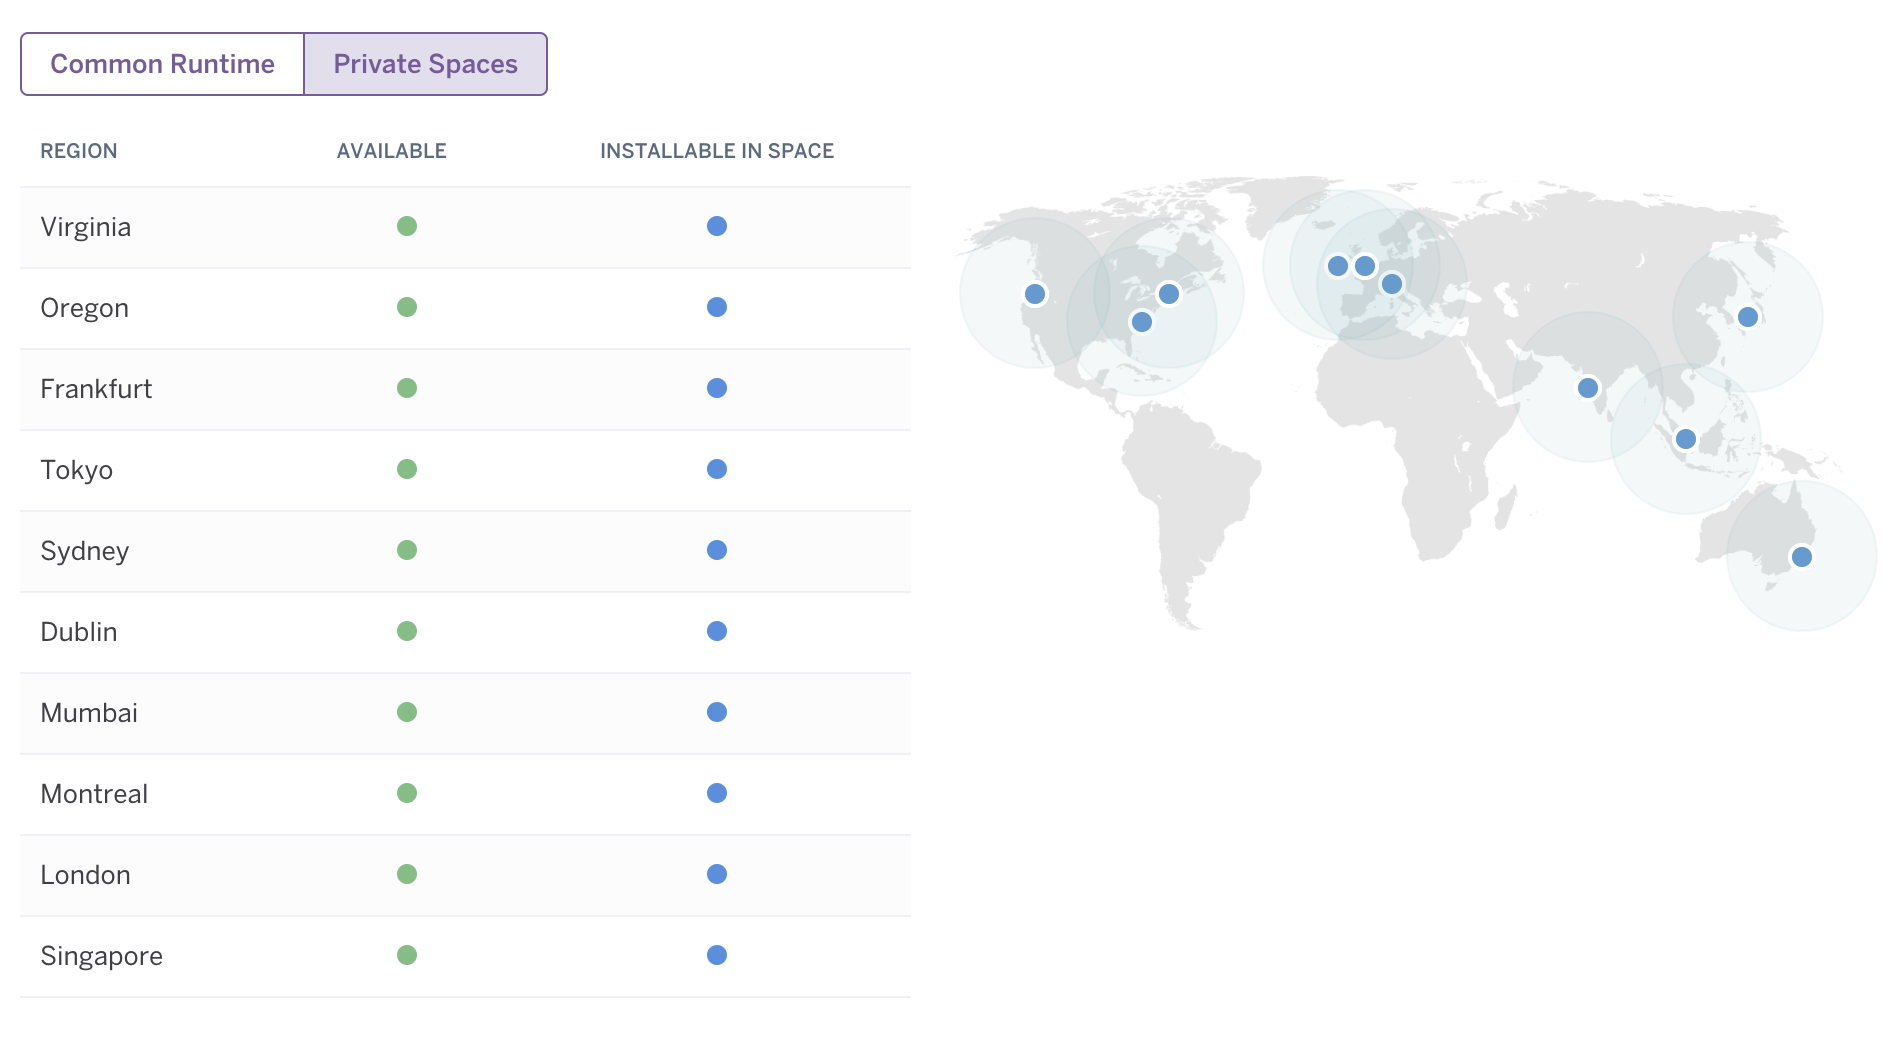
Task: Click the Frankfurt marker in central Europe
Action: pyautogui.click(x=1392, y=284)
